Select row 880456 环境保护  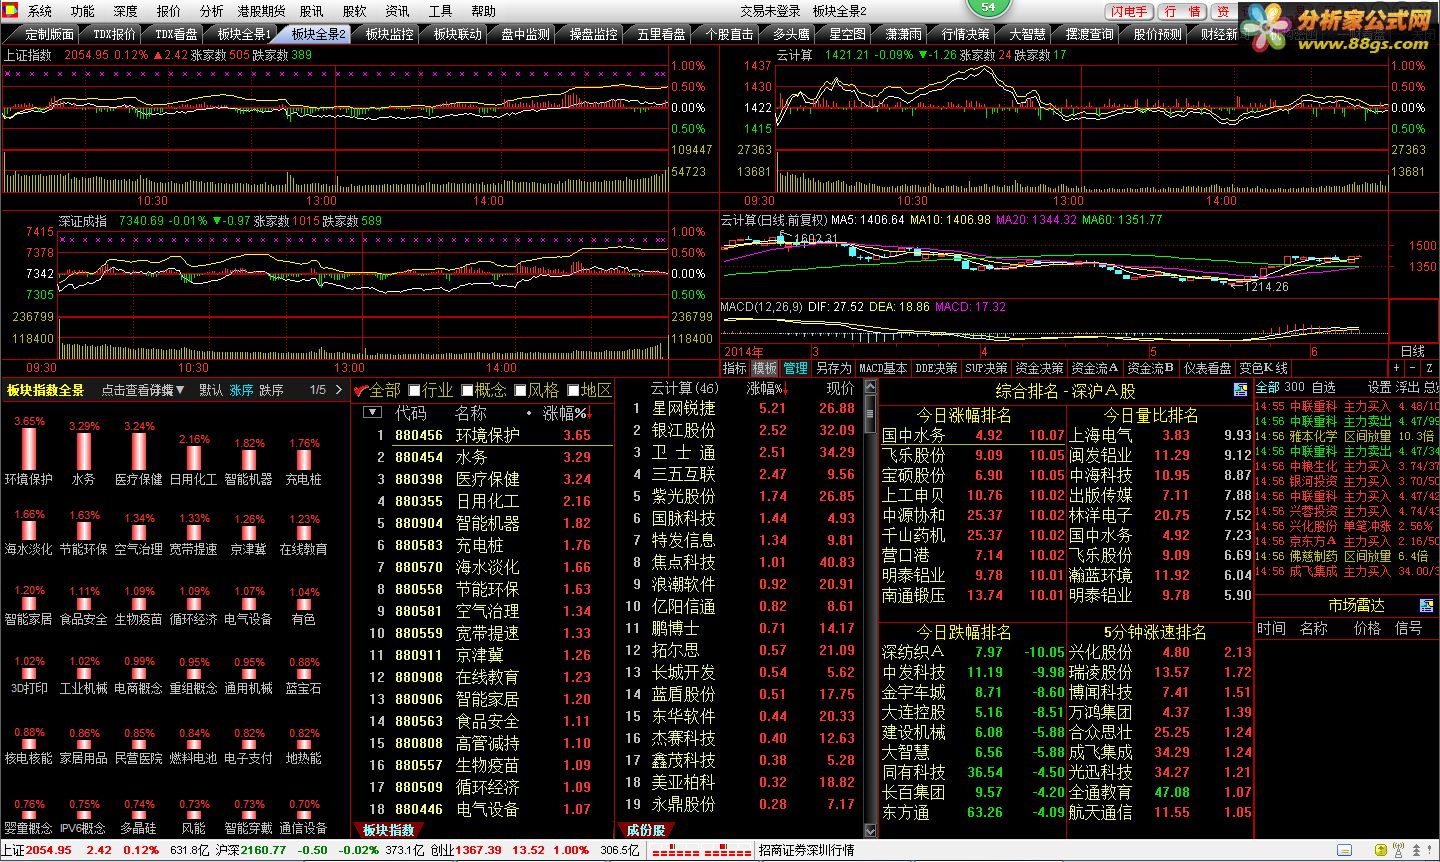484,435
